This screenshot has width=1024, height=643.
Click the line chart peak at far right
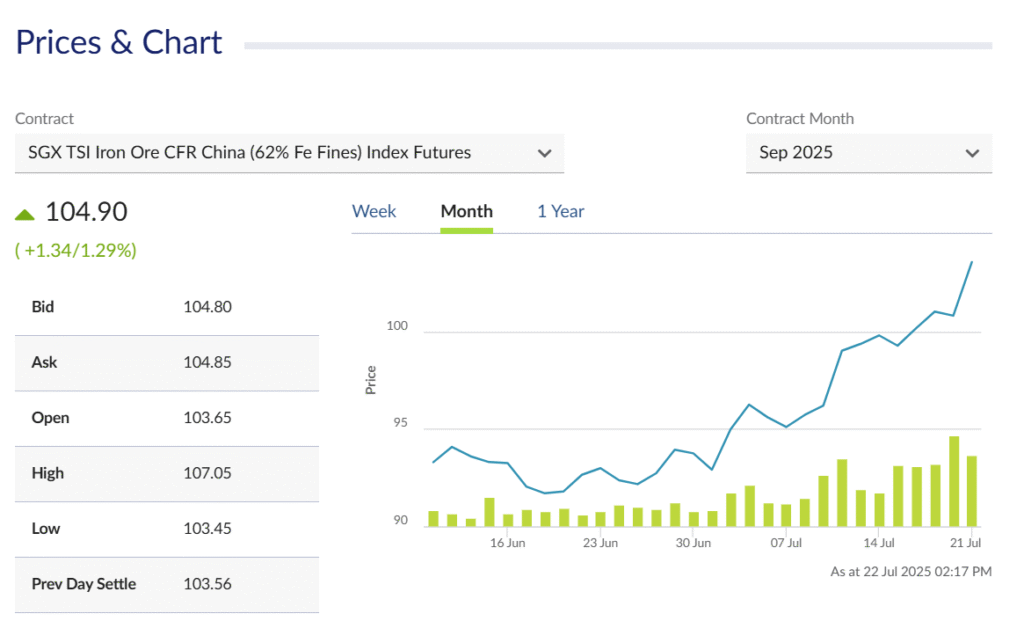[x=972, y=262]
